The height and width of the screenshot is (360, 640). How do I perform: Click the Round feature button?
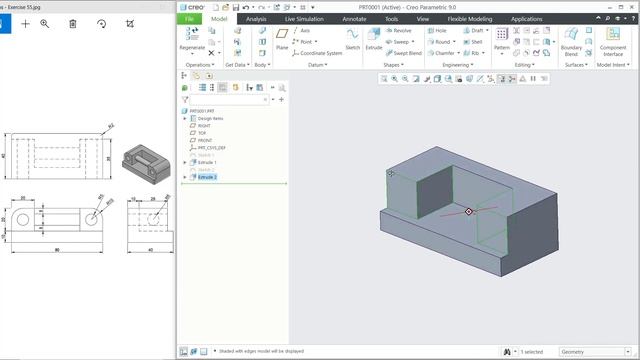[x=439, y=42]
